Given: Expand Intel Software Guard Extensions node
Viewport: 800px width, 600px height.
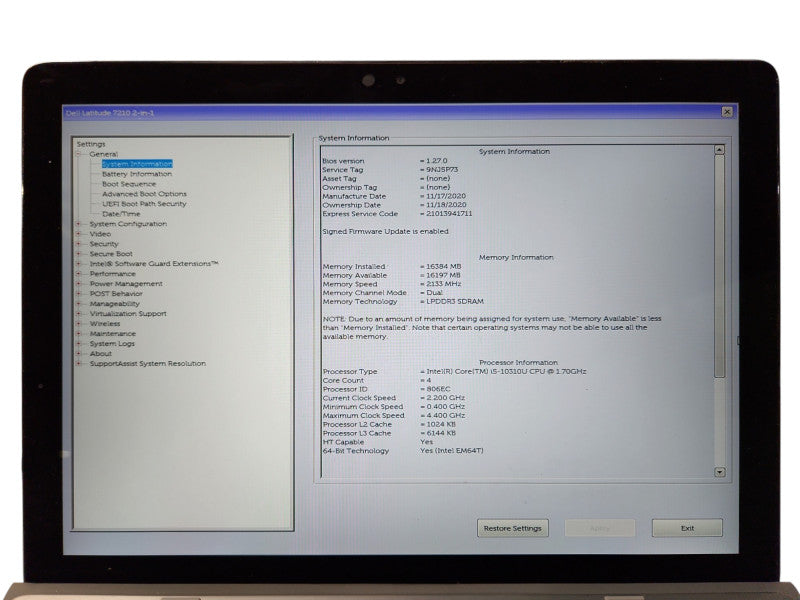Looking at the screenshot, I should click(79, 264).
